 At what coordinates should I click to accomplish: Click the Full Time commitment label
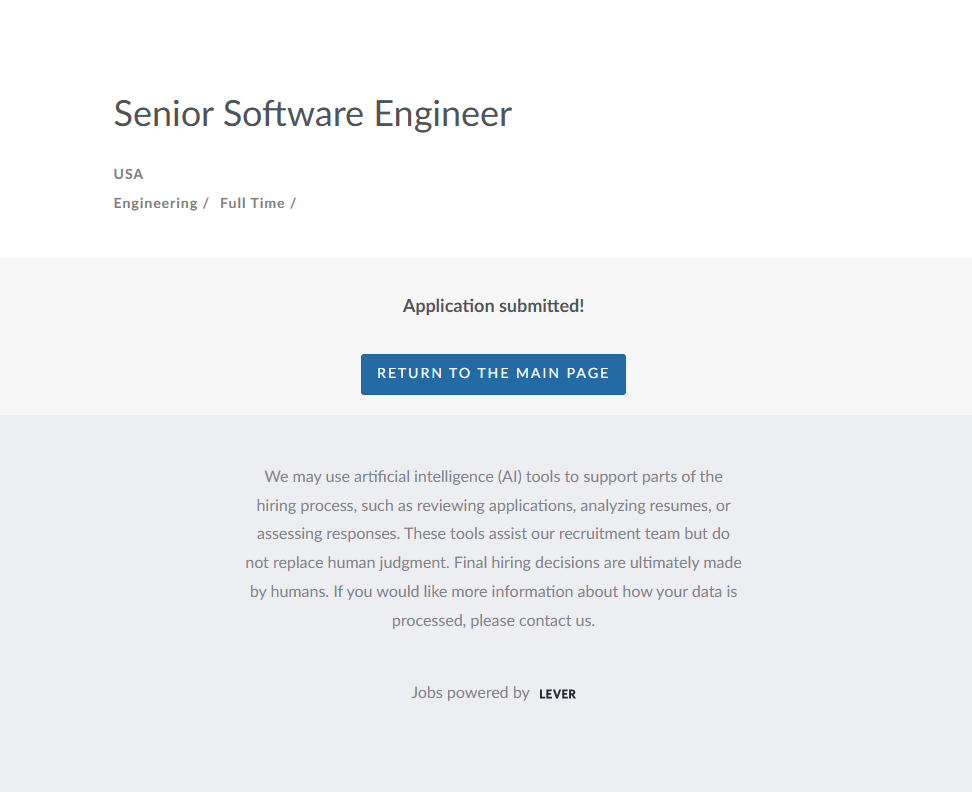252,203
